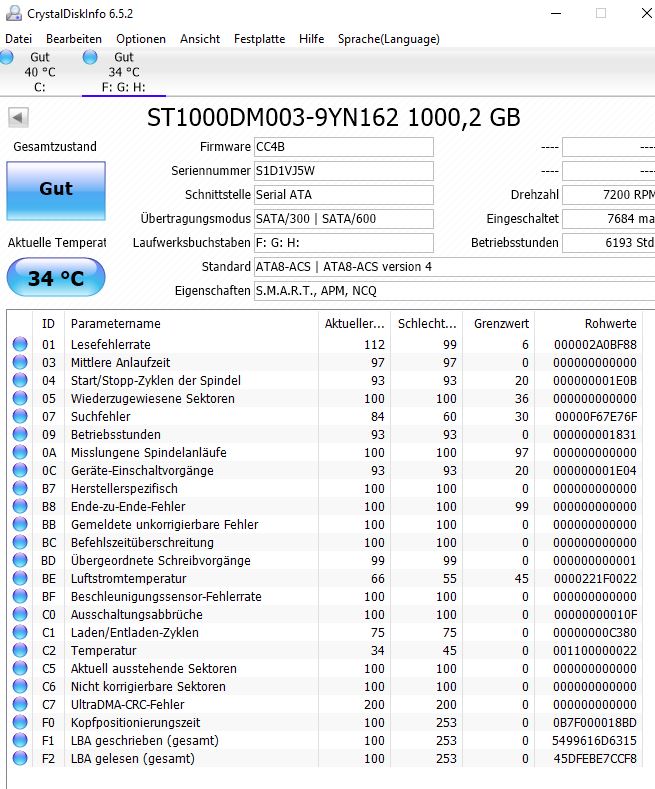Click the Eingeschaltet count value 7684
Viewport: 655px width, 789px height.
608,219
